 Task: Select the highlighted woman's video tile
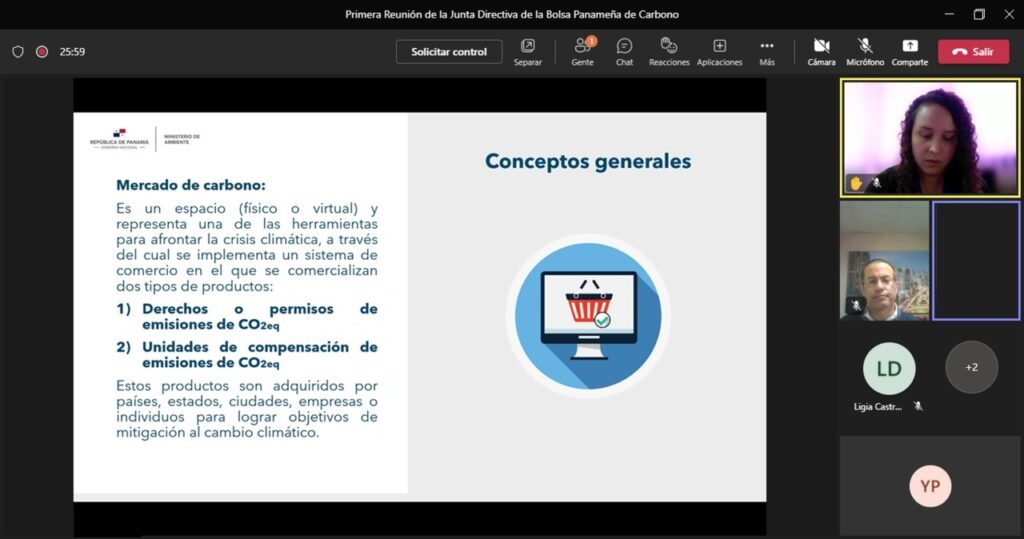[x=930, y=138]
